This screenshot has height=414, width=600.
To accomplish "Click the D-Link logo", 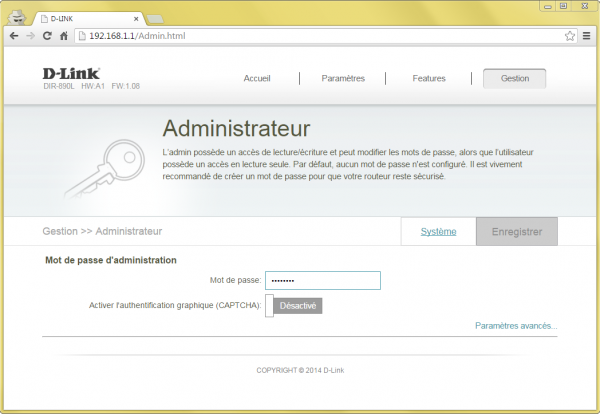I will [x=69, y=73].
